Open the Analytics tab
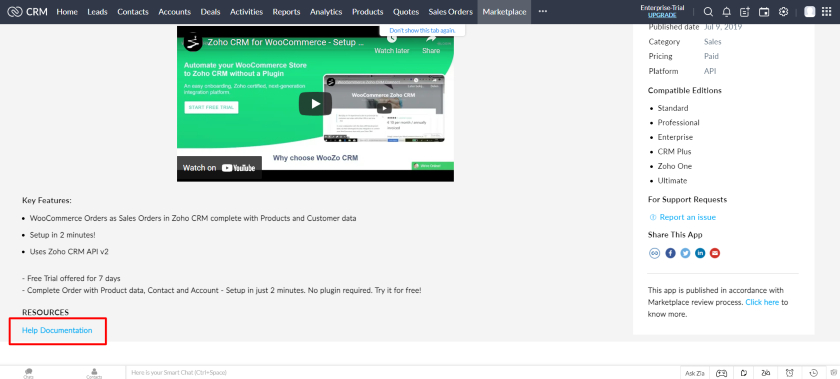 click(326, 12)
